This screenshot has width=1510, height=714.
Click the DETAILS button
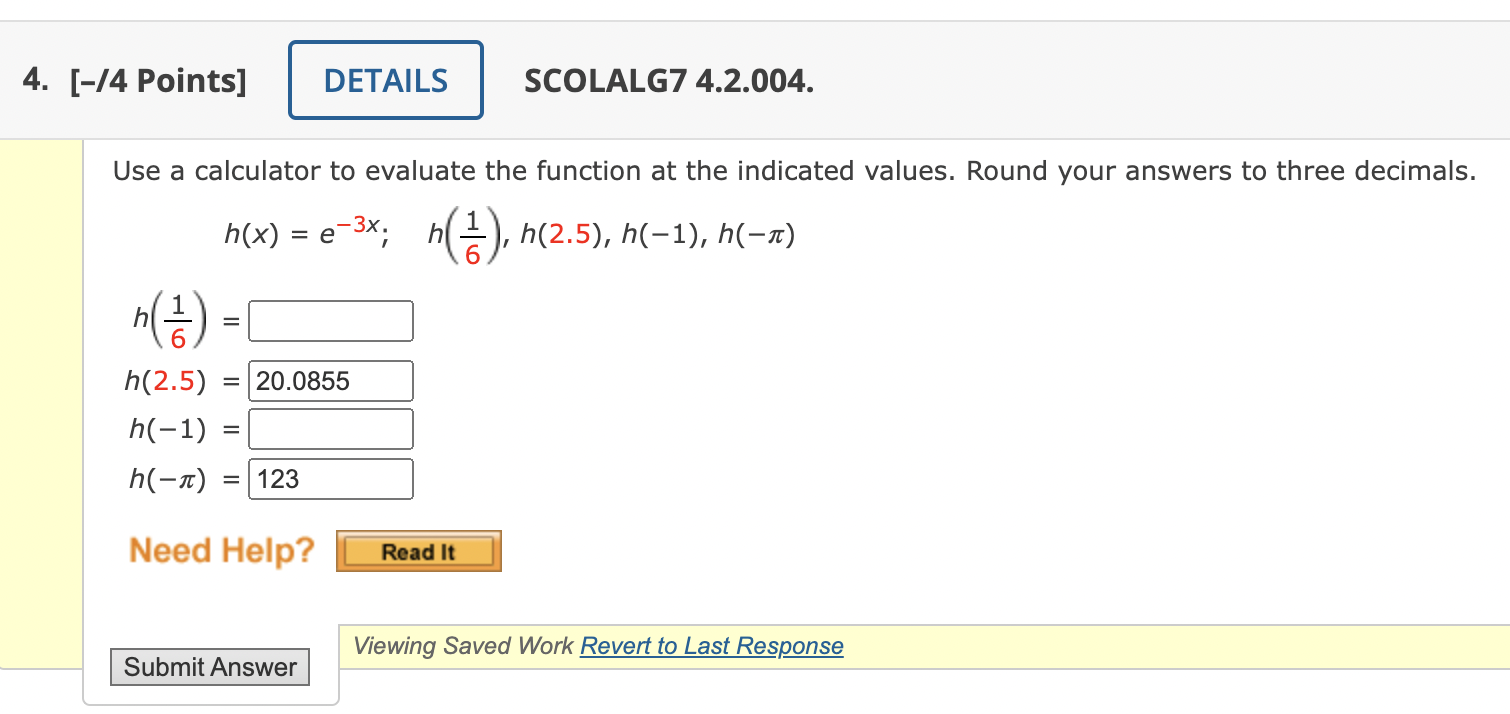pos(385,79)
